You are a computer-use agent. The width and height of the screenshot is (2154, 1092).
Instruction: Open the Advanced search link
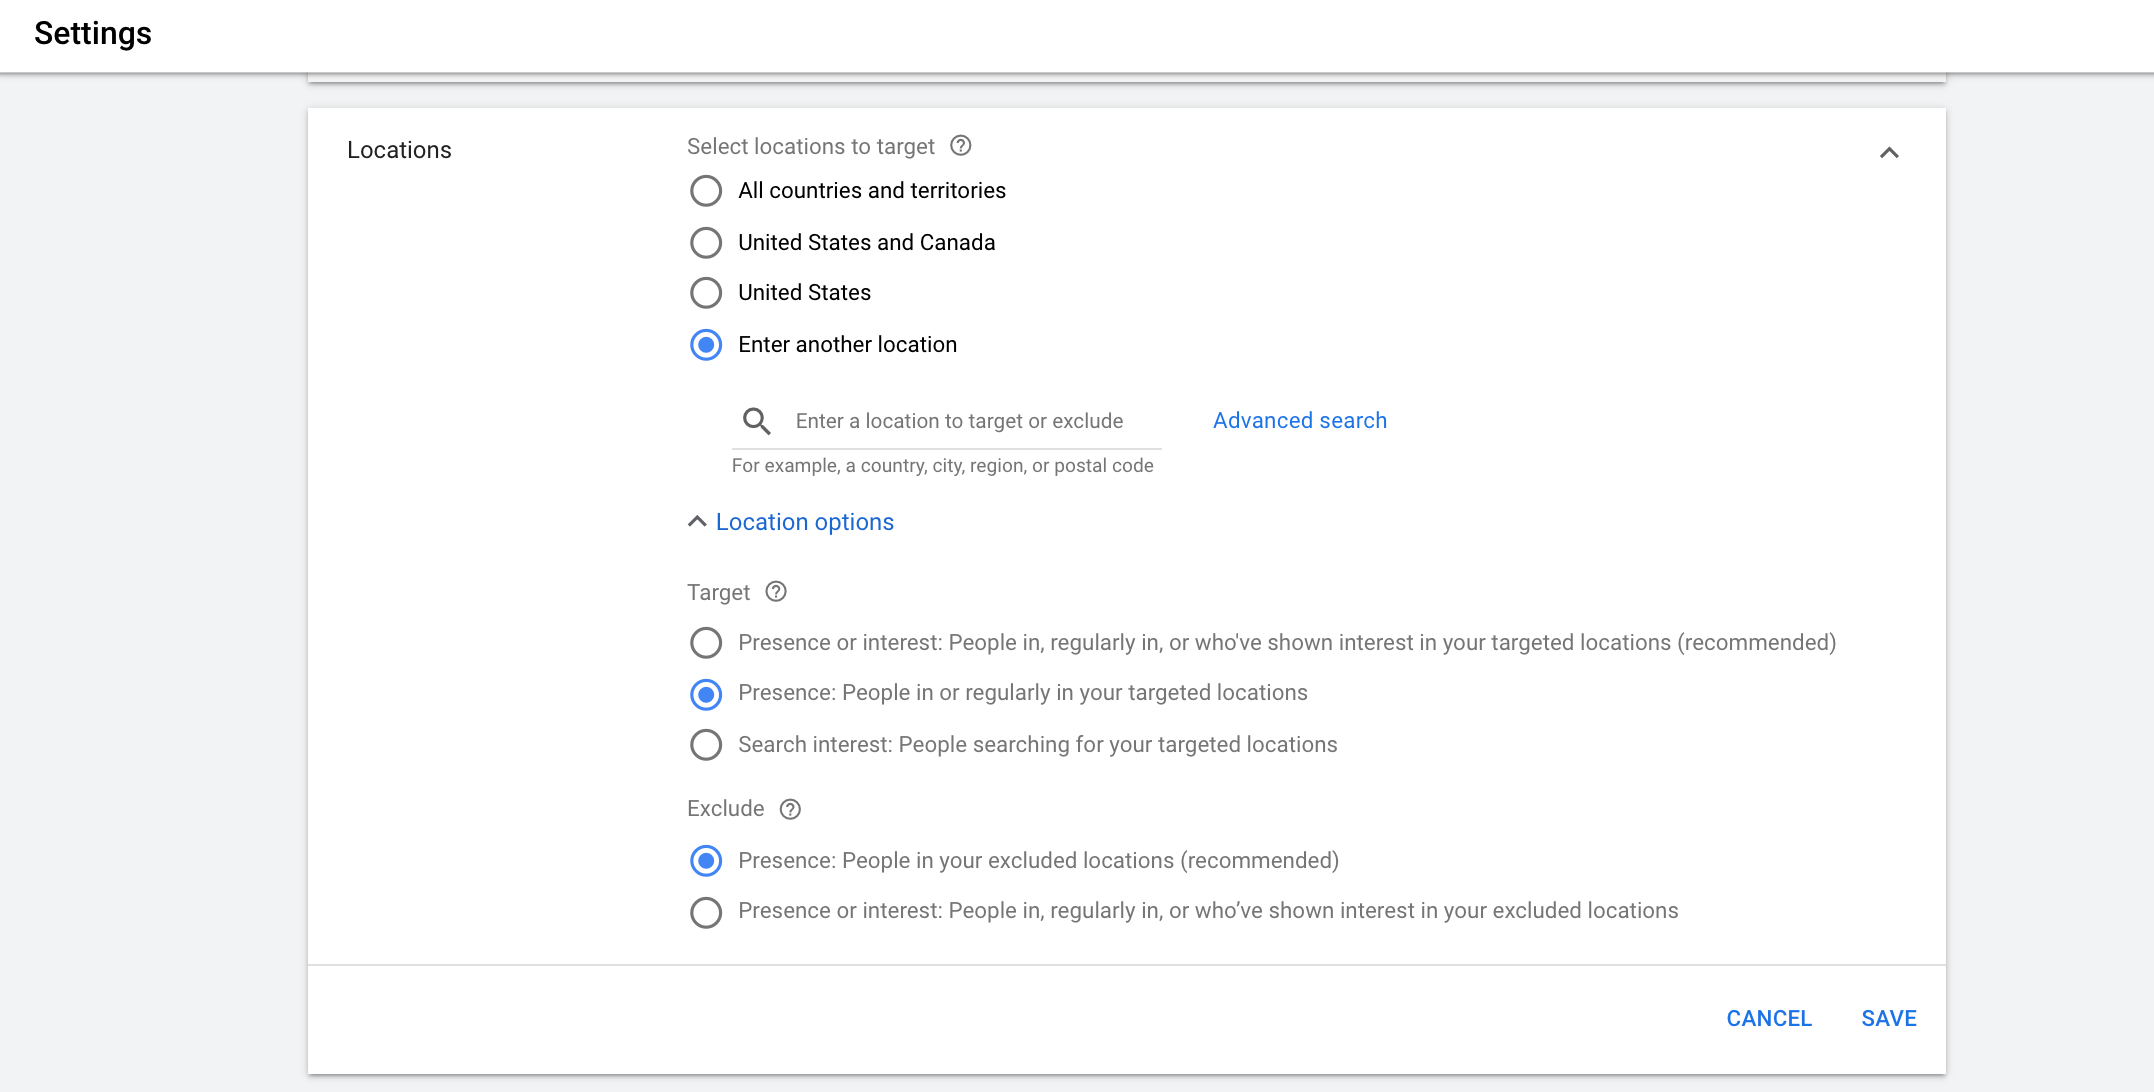pos(1299,421)
